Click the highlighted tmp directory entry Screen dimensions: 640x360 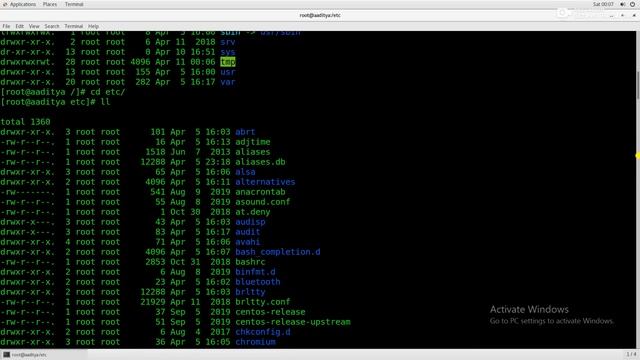[228, 62]
